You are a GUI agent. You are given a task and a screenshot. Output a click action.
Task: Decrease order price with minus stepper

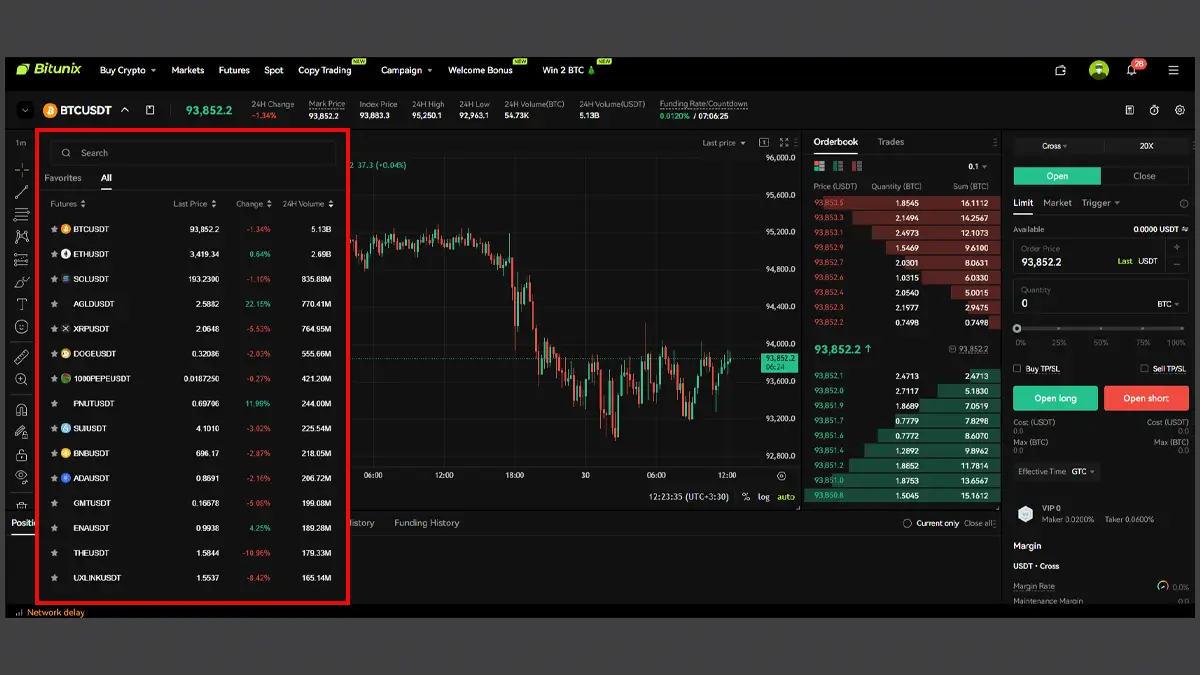click(1177, 265)
